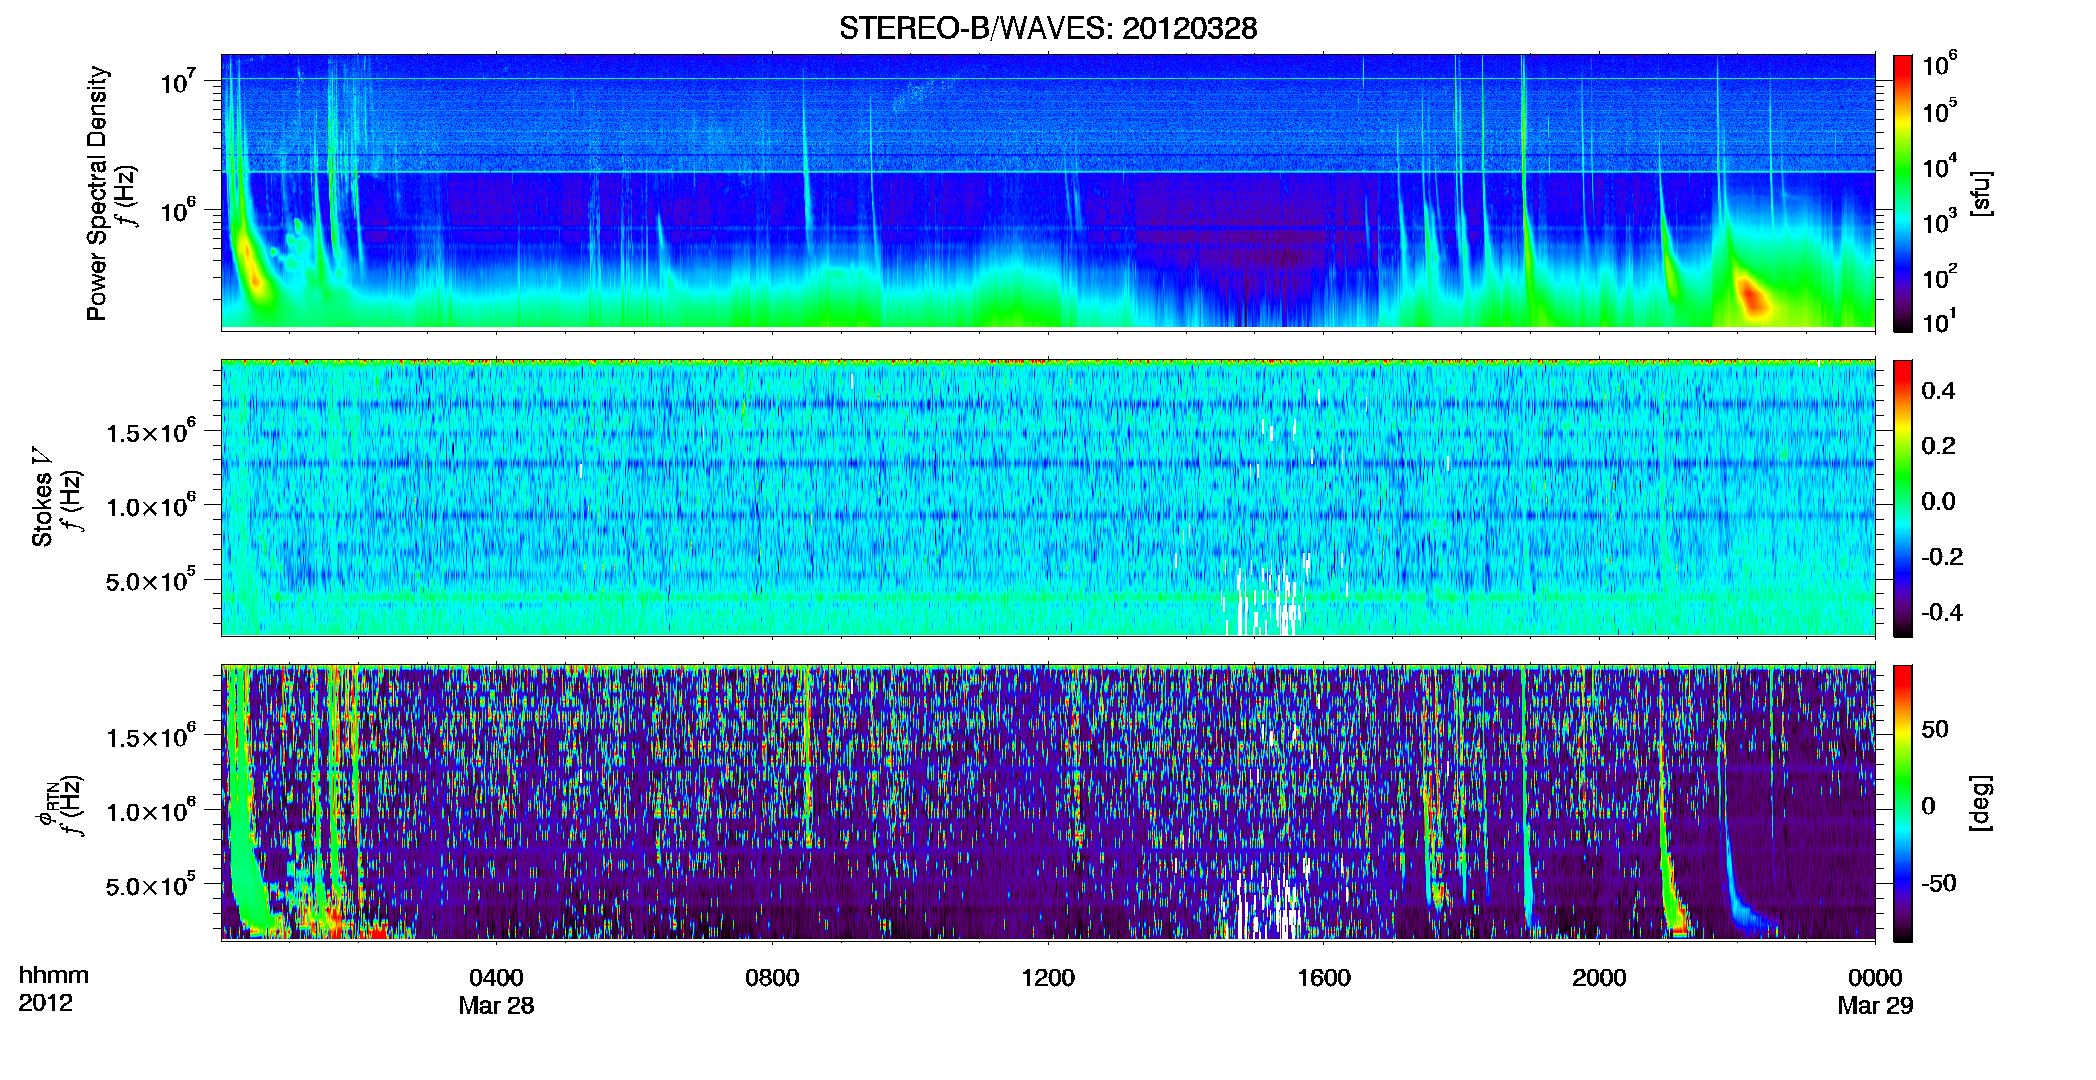
Task: Click the "1200" time axis label
Action: (1048, 978)
